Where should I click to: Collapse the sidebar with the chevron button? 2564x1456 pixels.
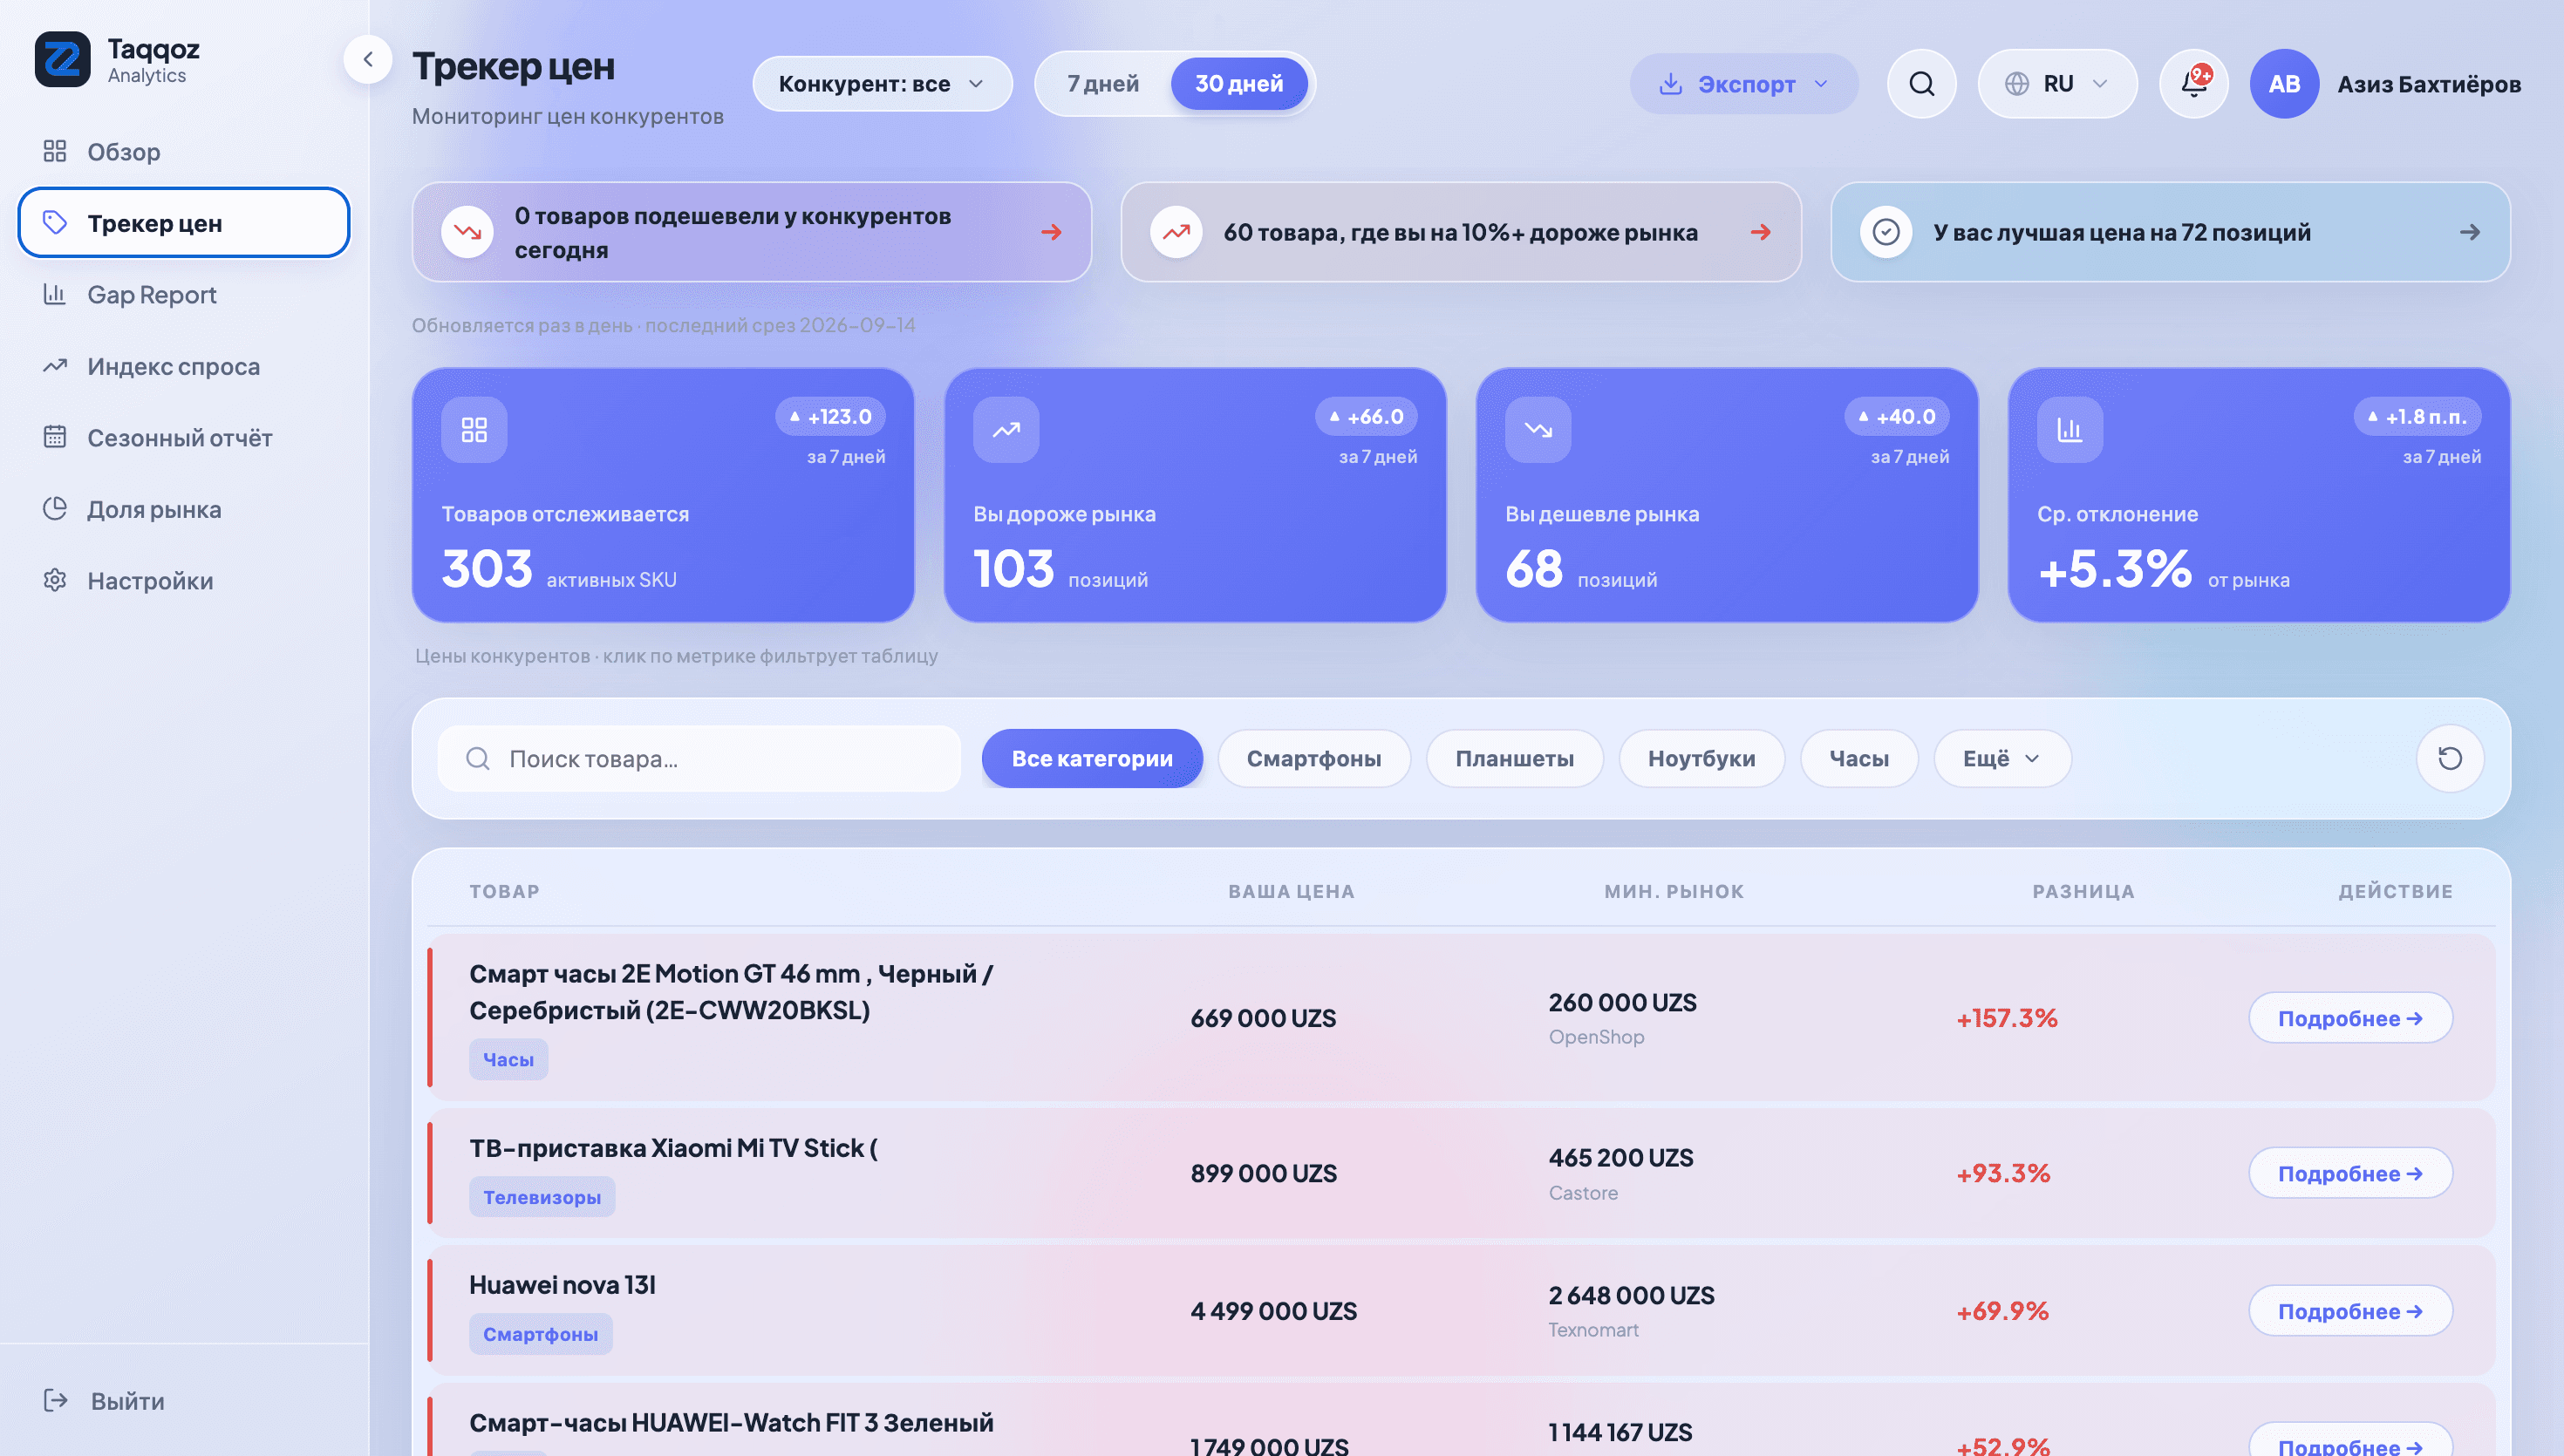[x=368, y=59]
